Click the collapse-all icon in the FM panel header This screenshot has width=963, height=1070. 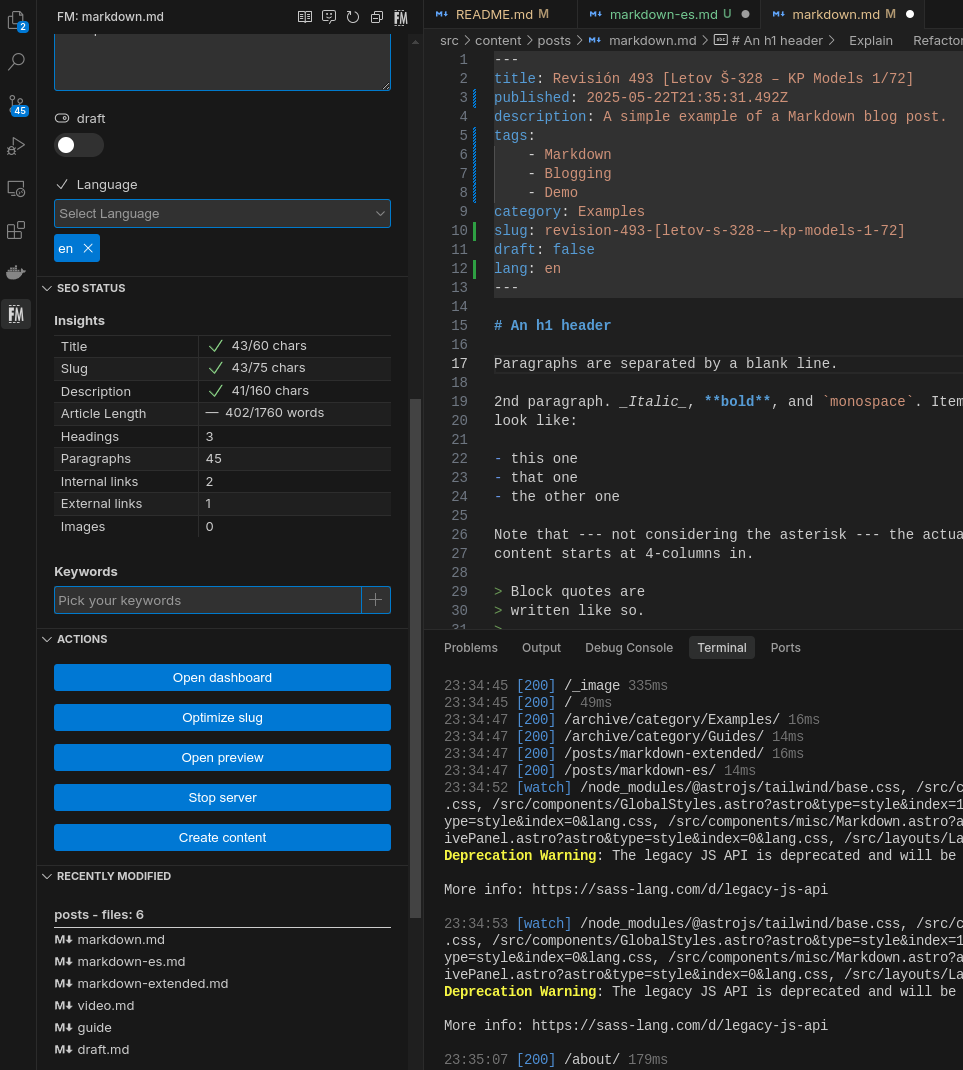point(377,17)
